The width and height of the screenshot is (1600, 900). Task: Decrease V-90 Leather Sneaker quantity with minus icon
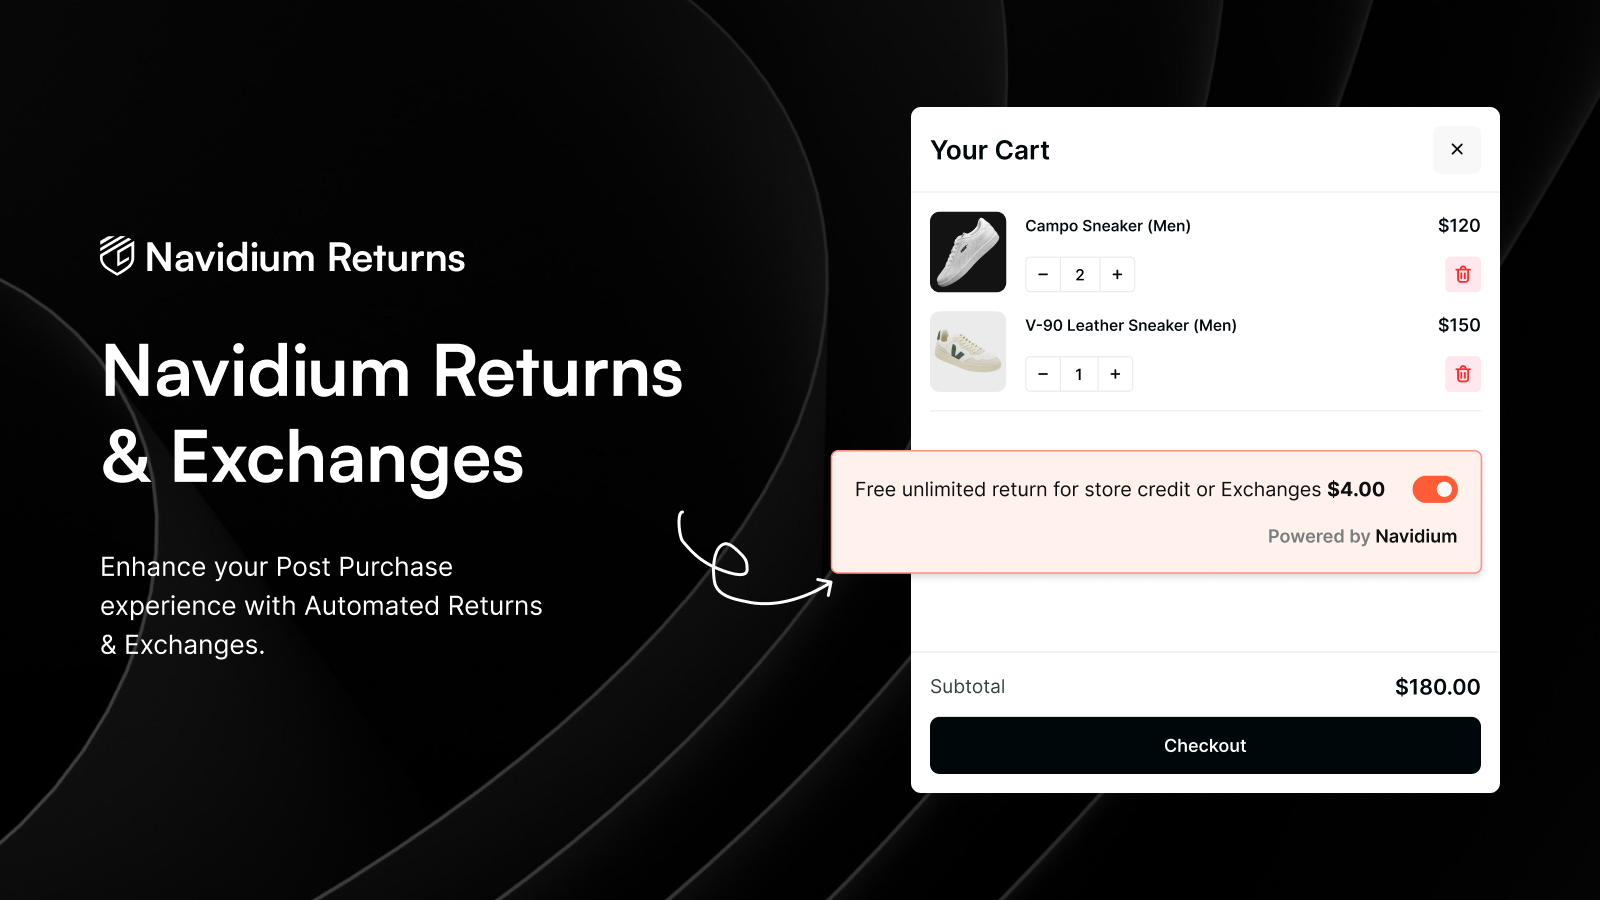tap(1042, 374)
